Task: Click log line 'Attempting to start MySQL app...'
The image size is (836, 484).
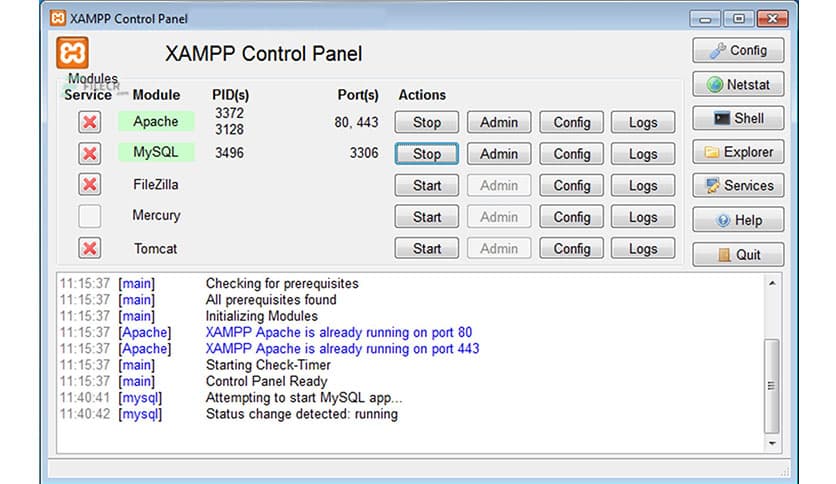Action: pos(304,398)
